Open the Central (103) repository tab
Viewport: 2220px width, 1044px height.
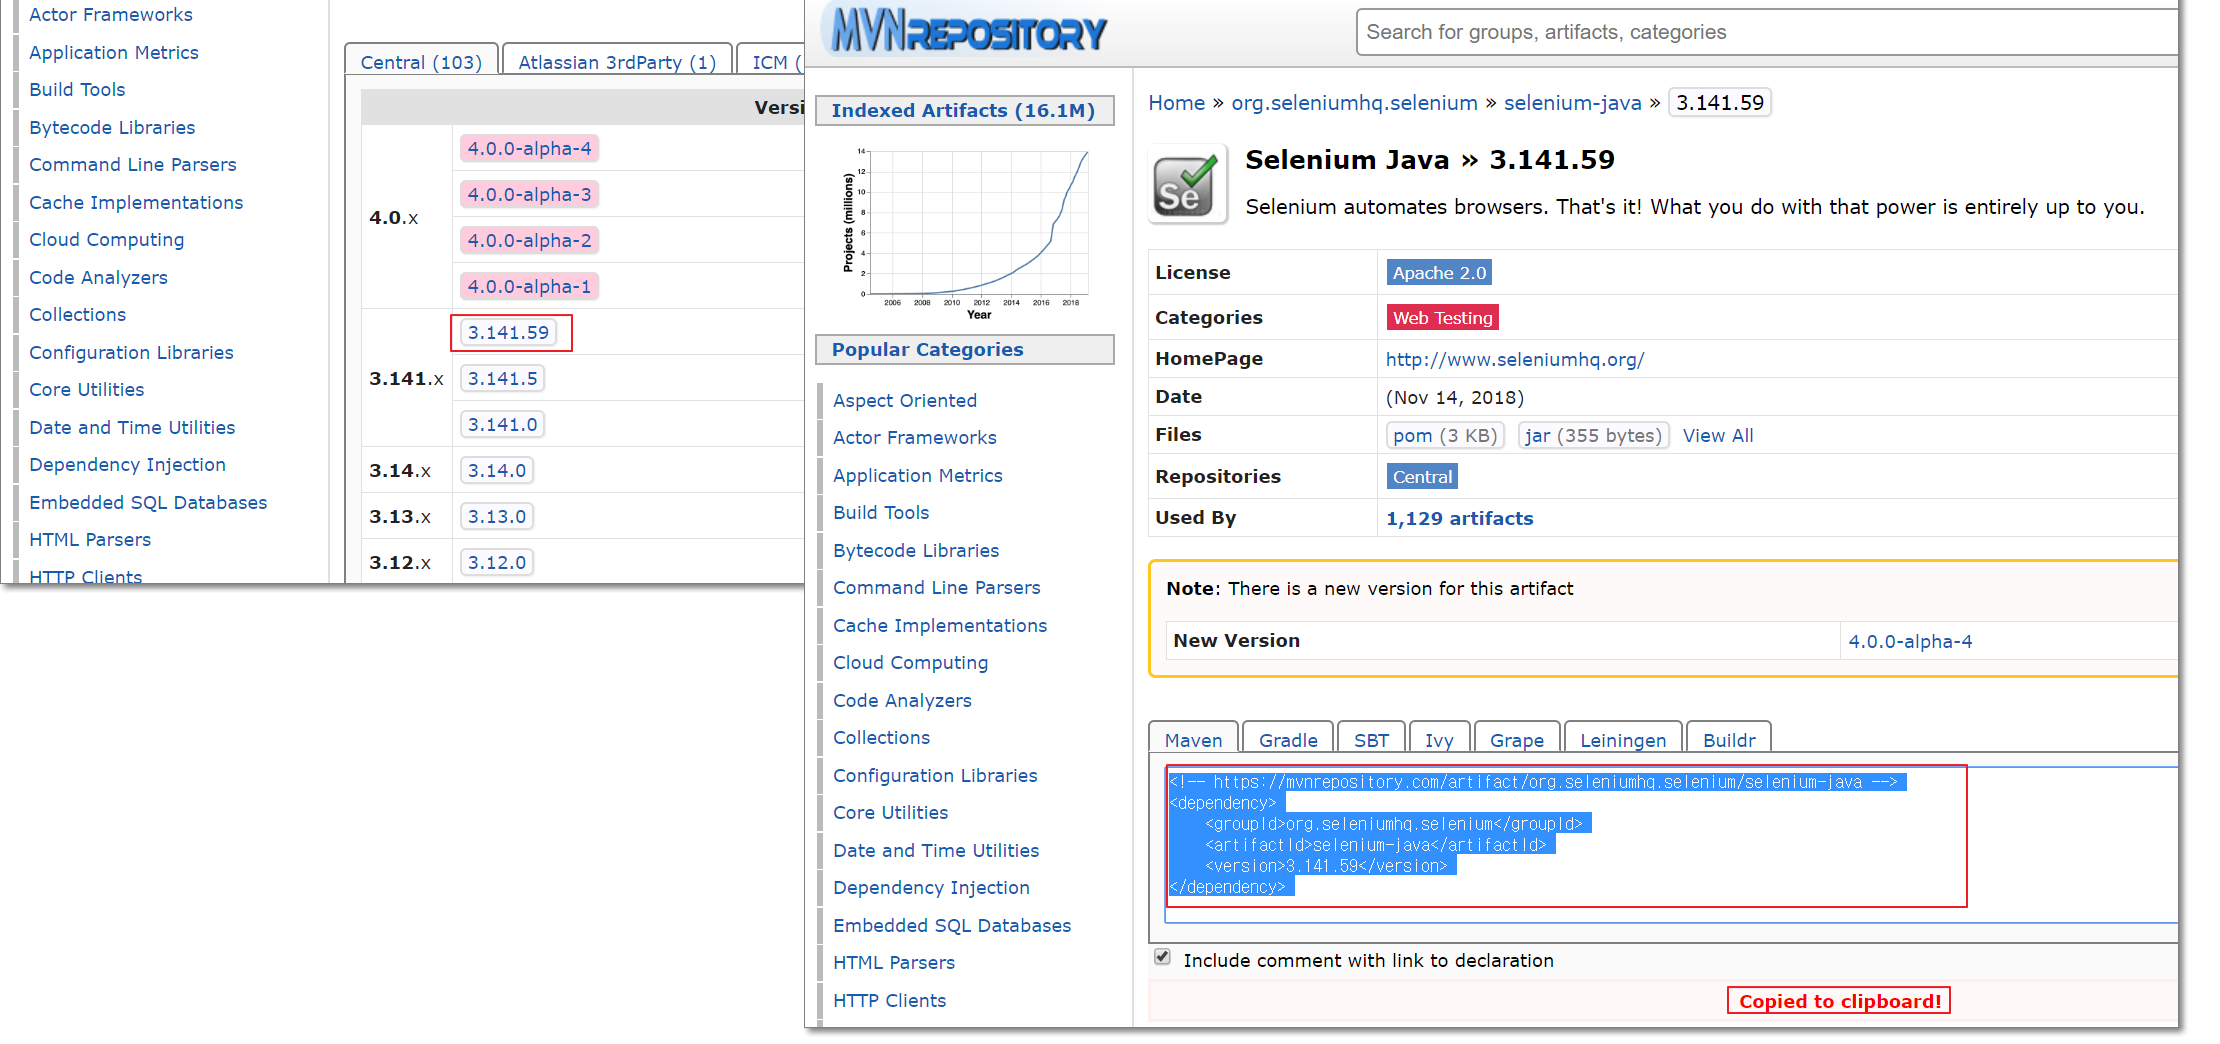pos(421,61)
